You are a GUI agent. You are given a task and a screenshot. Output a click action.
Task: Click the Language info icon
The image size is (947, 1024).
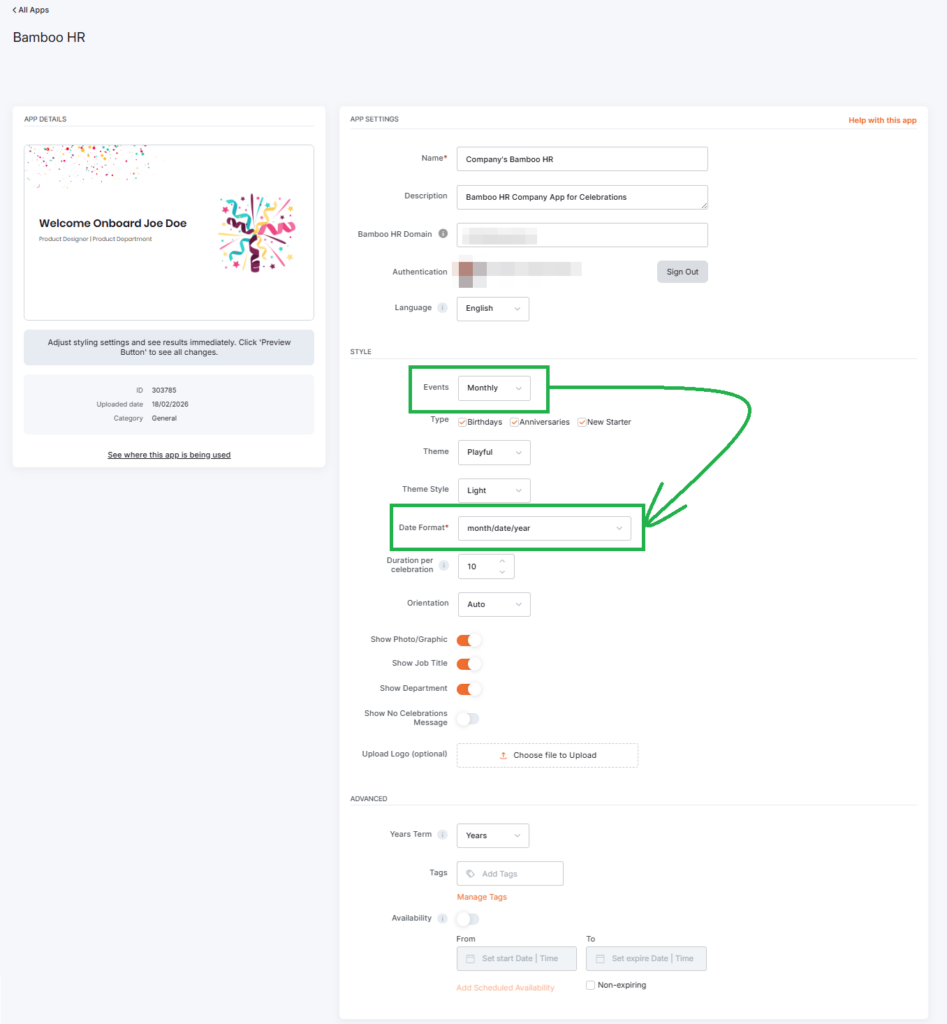pyautogui.click(x=444, y=306)
